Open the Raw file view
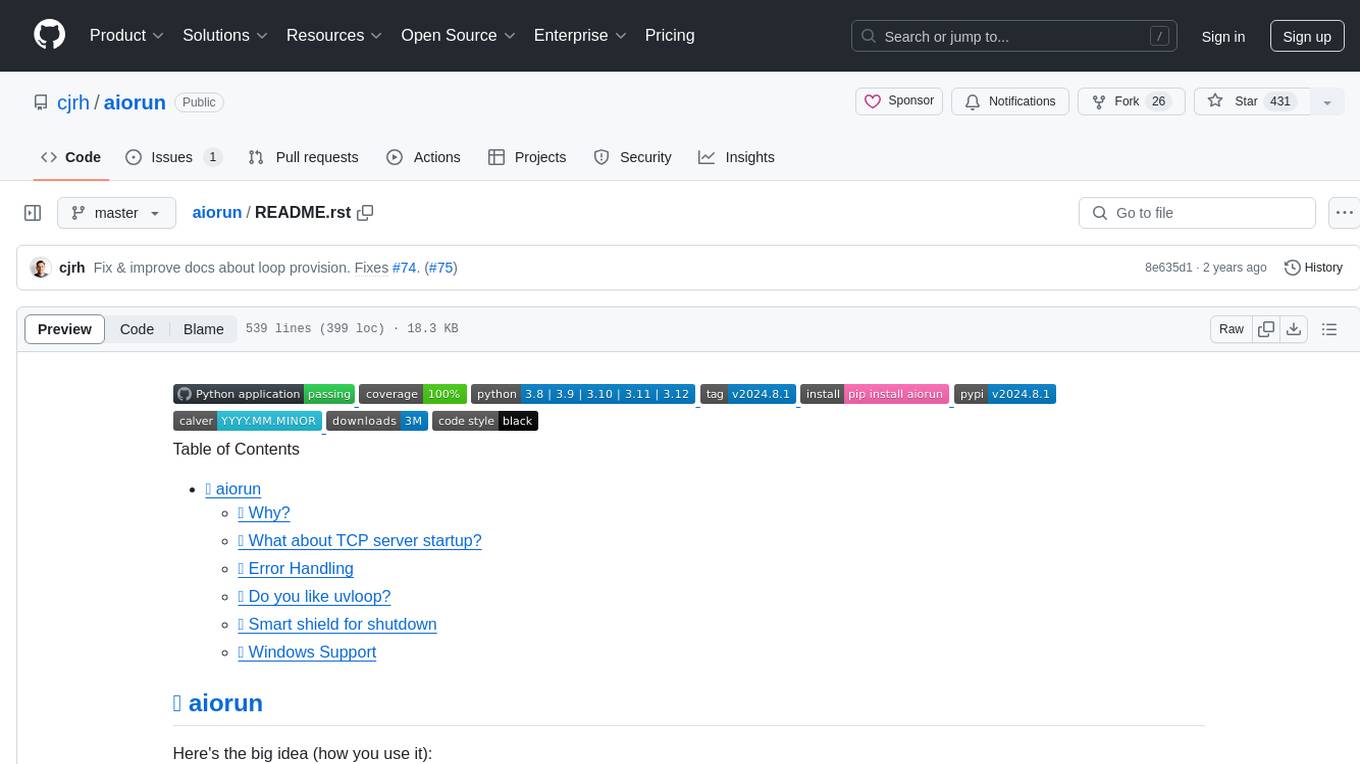This screenshot has width=1360, height=764. (x=1231, y=329)
